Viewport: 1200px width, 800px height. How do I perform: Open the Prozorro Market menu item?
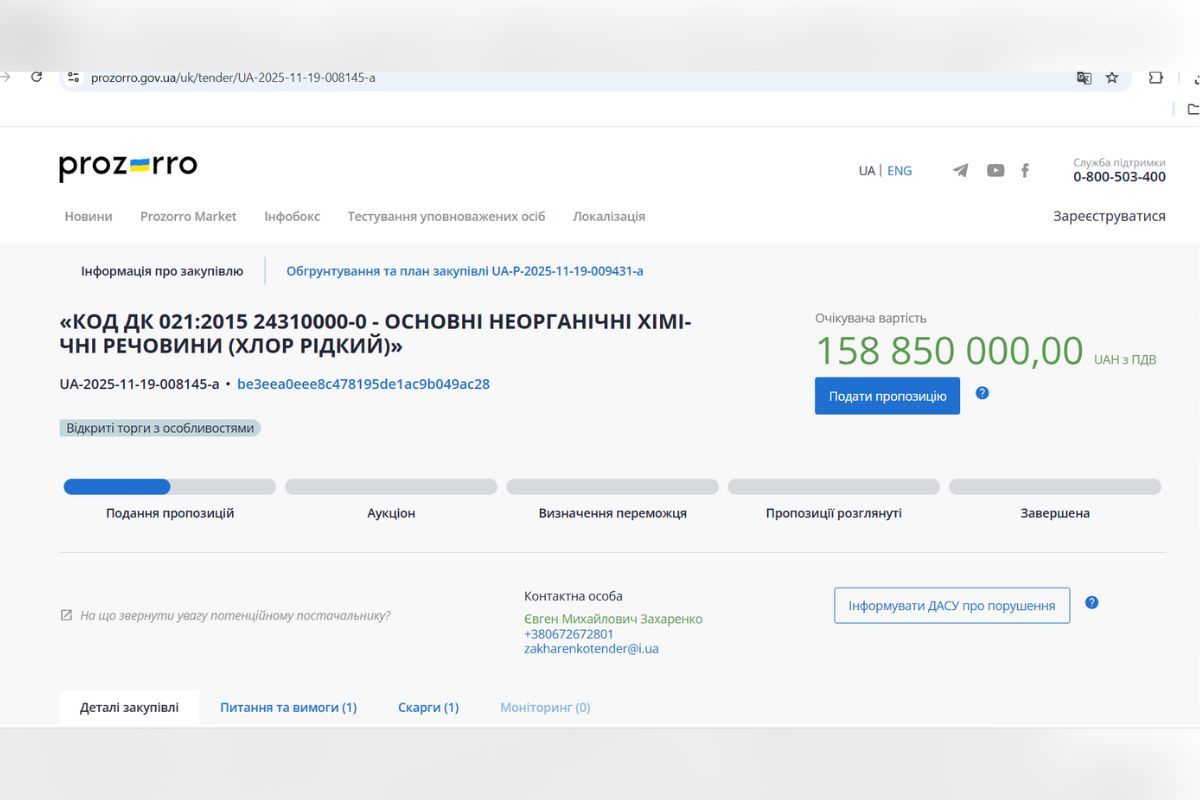pos(188,216)
